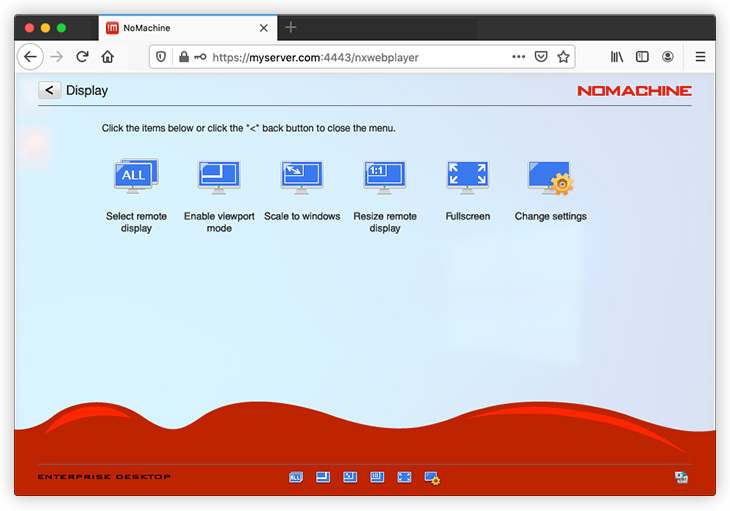Expand page actions three-dots menu in address bar
The height and width of the screenshot is (511, 730).
518,57
